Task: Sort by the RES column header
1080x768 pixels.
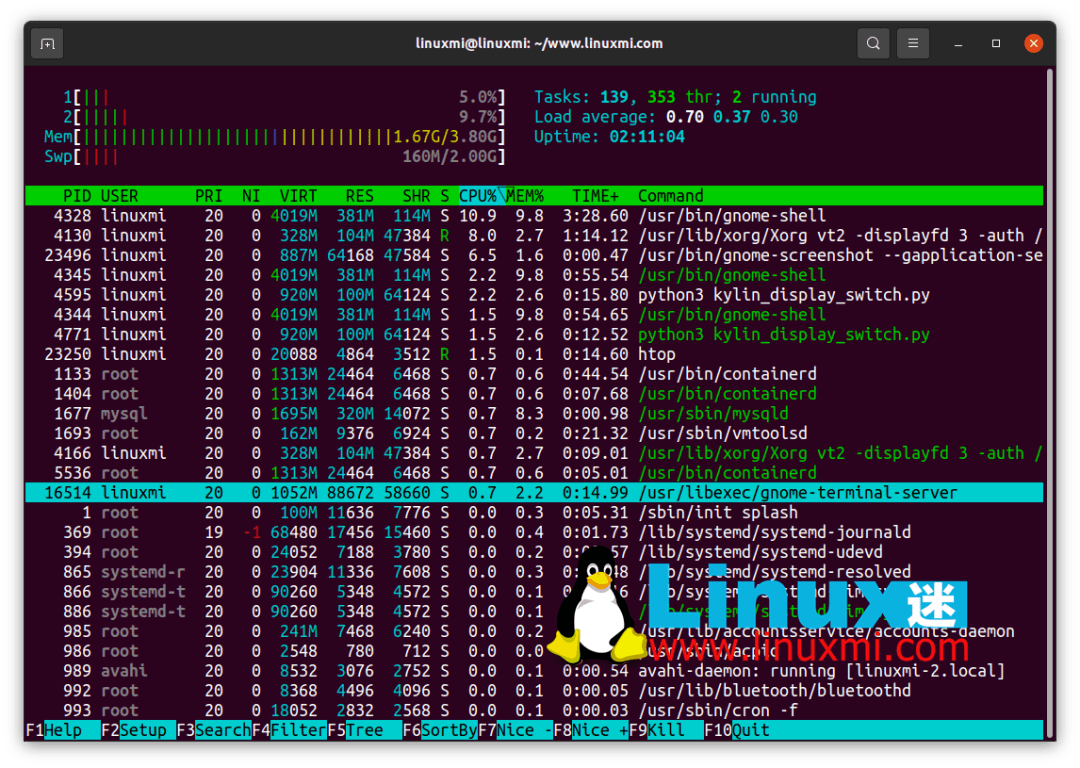Action: point(360,196)
